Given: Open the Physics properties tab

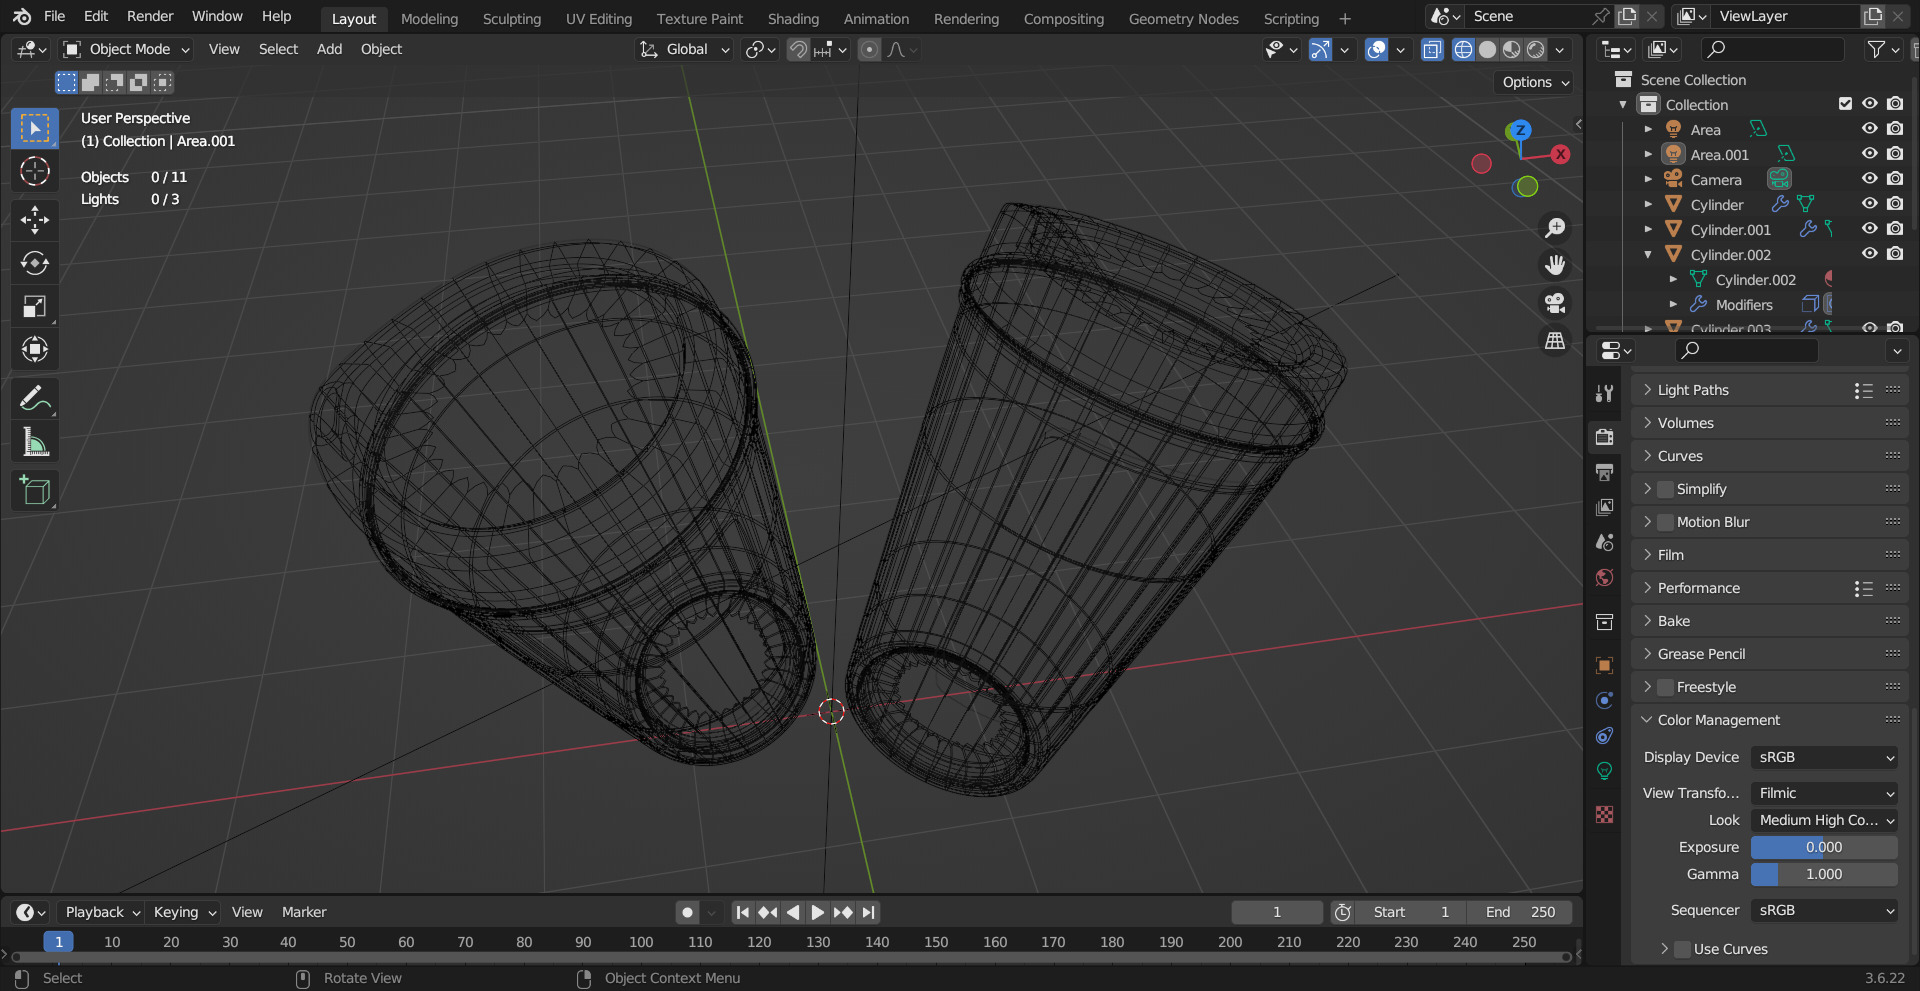Looking at the screenshot, I should coord(1605,700).
